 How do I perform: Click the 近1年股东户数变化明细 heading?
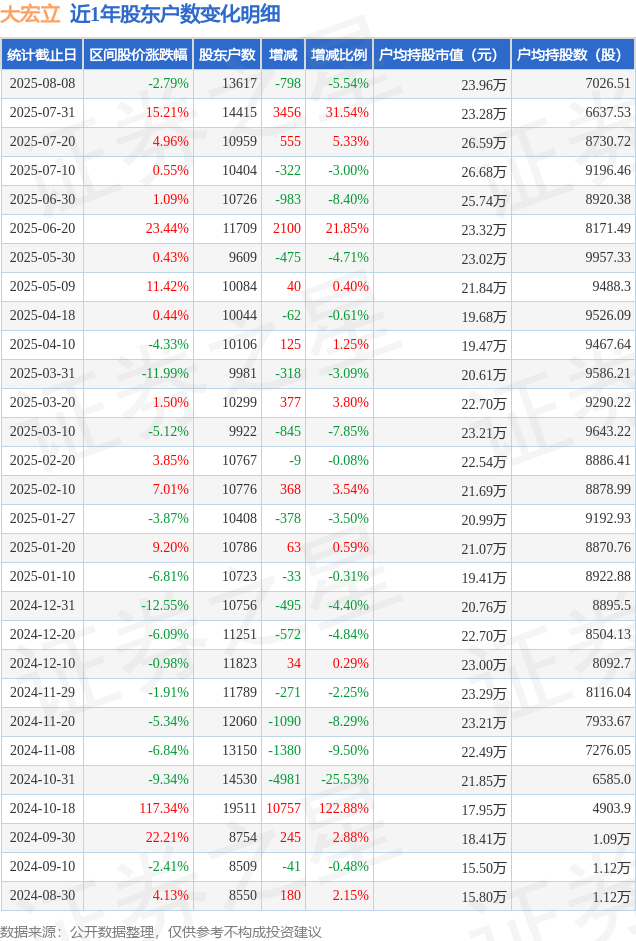pyautogui.click(x=175, y=14)
